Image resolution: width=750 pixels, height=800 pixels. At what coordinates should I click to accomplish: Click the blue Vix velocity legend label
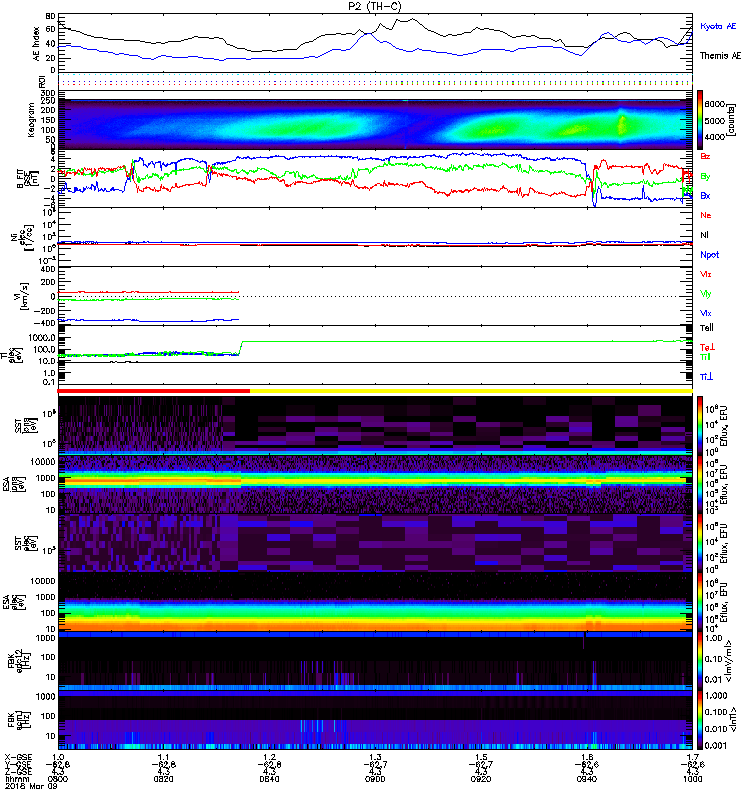pyautogui.click(x=705, y=313)
